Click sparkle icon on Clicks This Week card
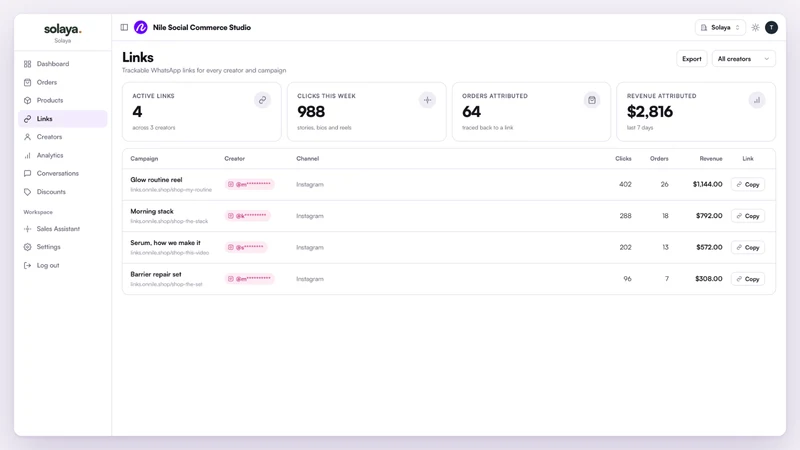The image size is (800, 450). (x=428, y=100)
